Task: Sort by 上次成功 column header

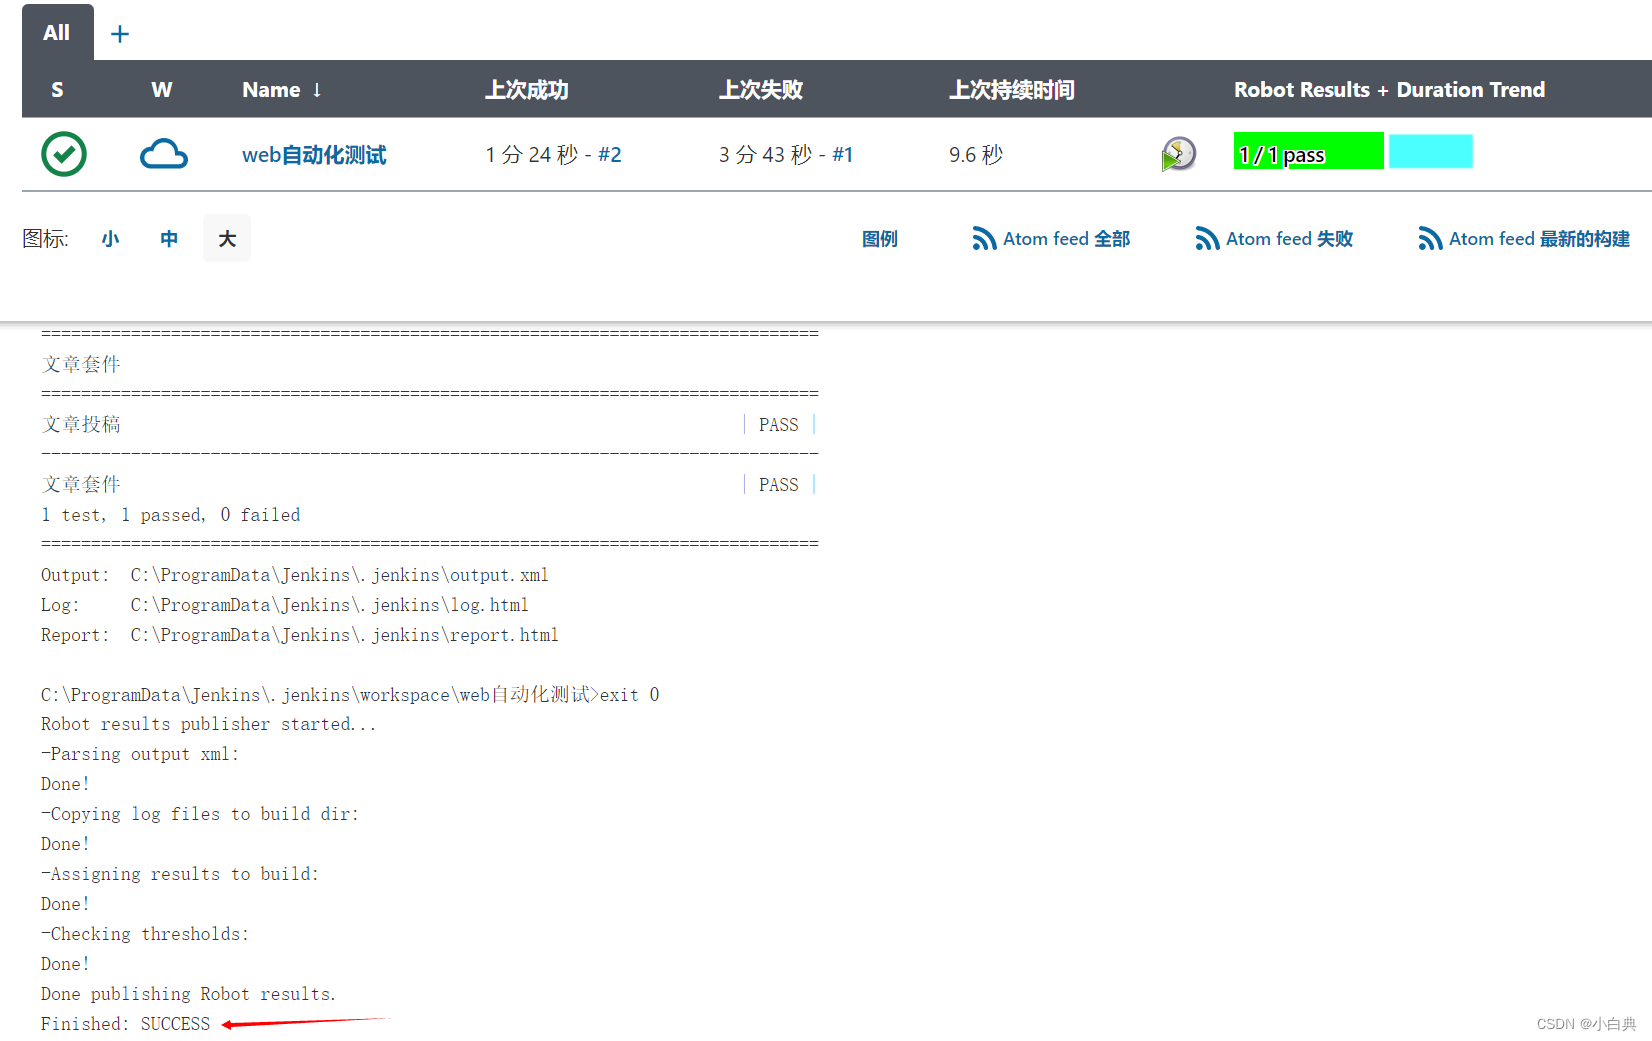Action: [x=527, y=90]
